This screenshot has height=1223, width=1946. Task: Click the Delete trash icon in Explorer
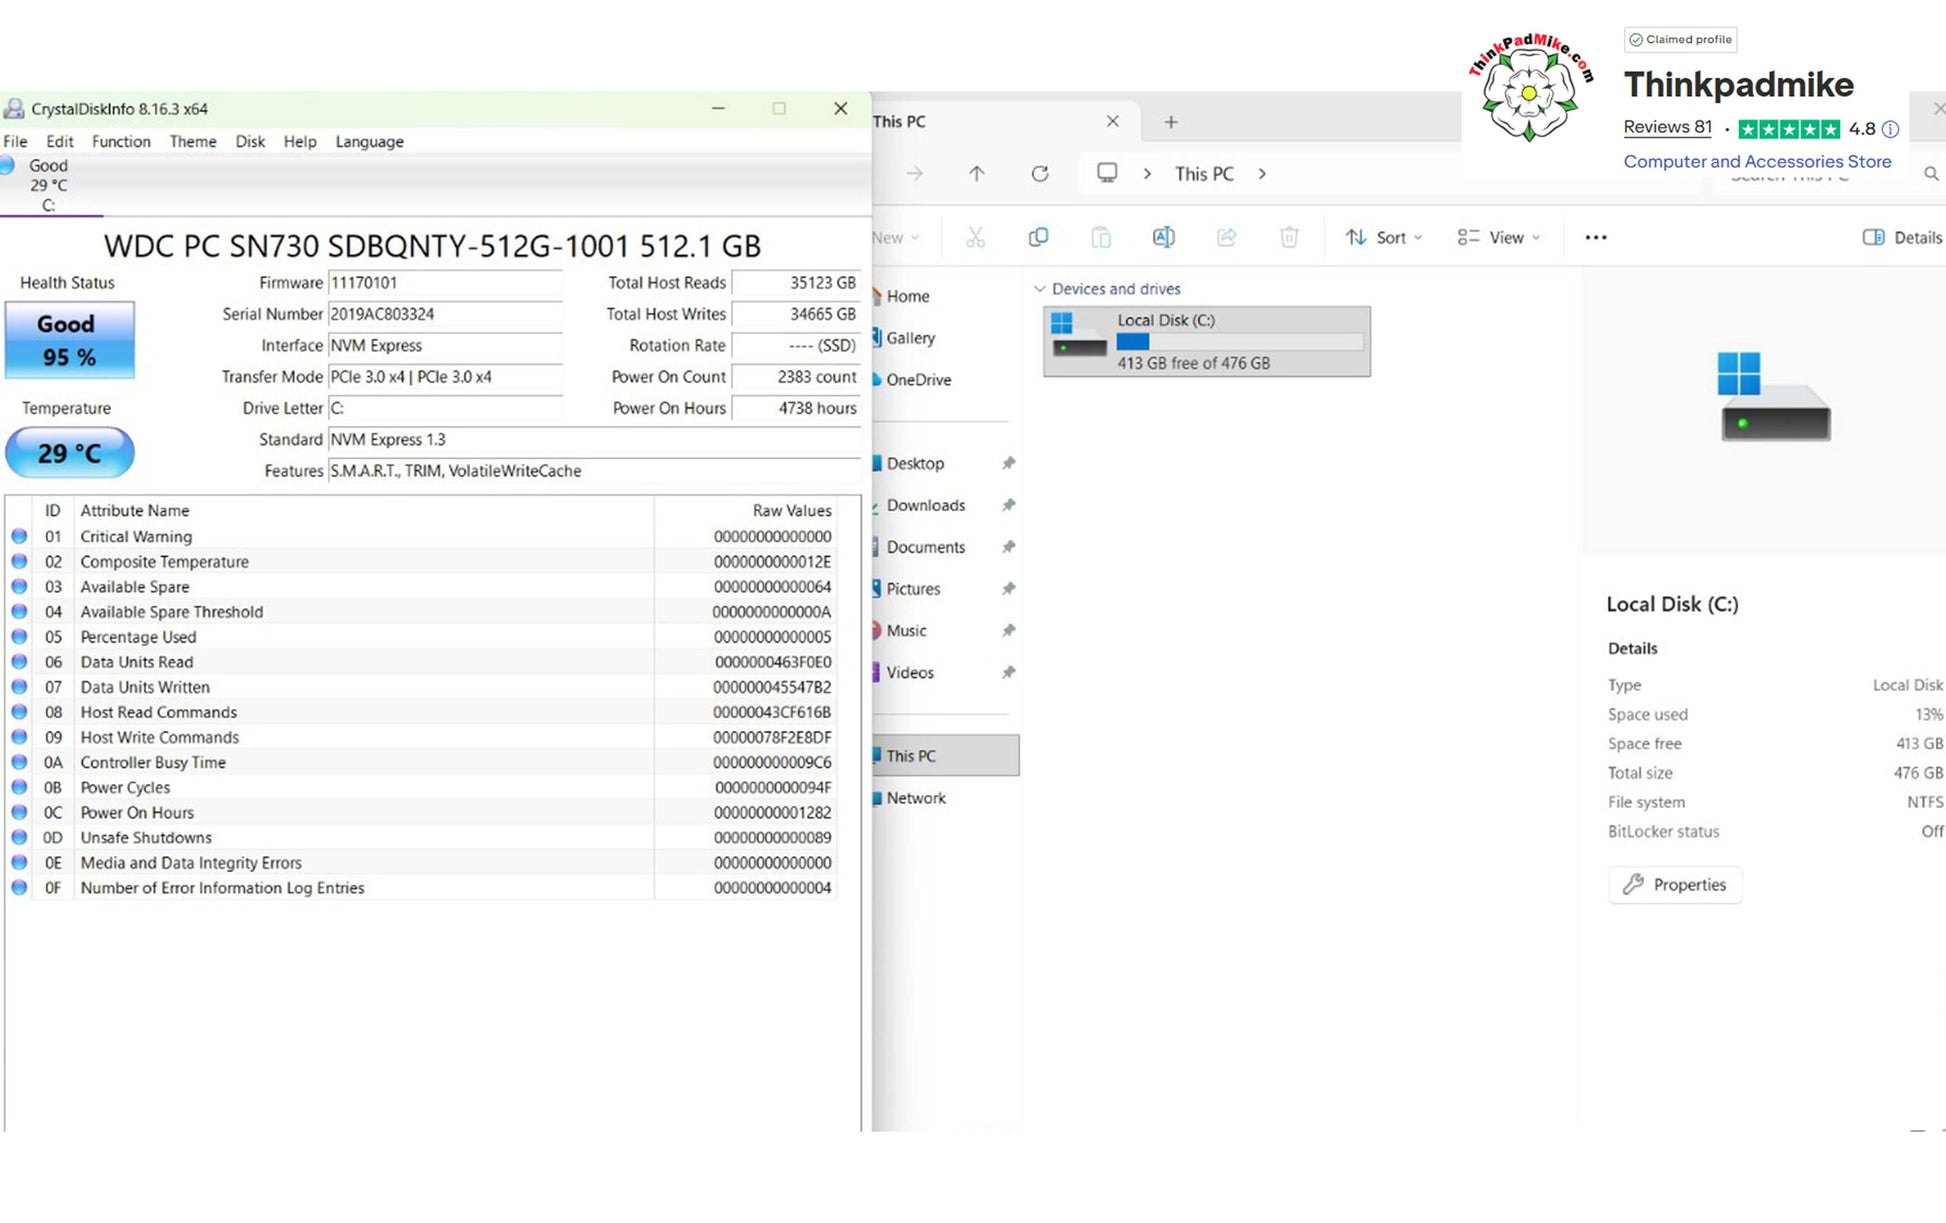1289,237
